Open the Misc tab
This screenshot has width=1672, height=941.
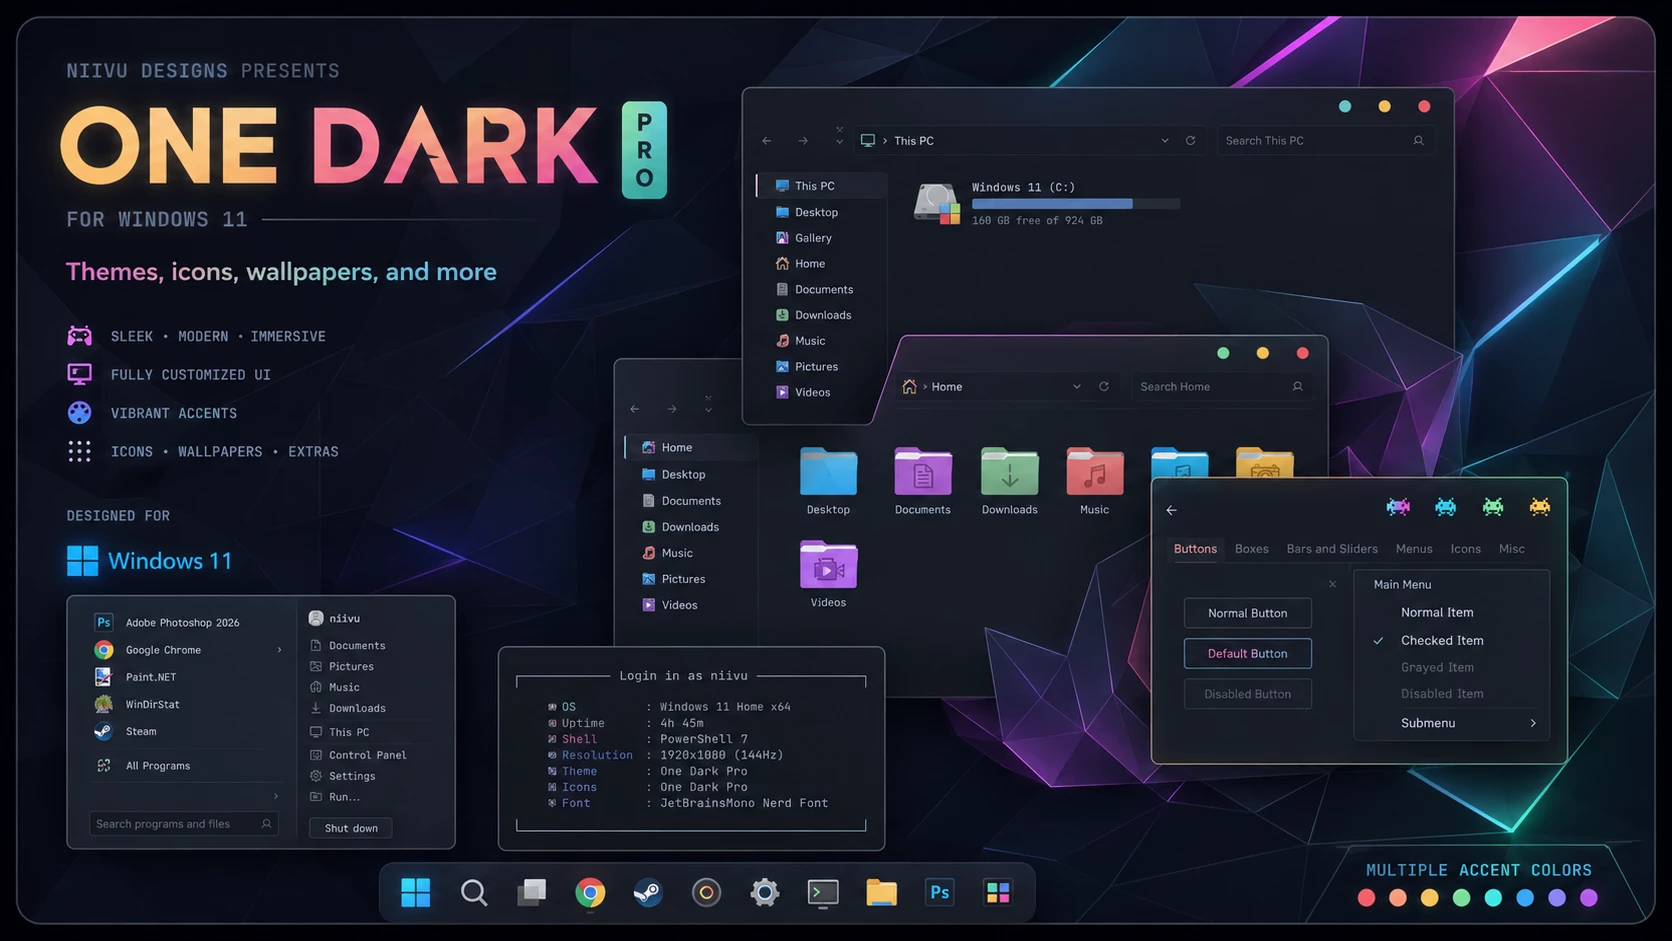[x=1511, y=549]
